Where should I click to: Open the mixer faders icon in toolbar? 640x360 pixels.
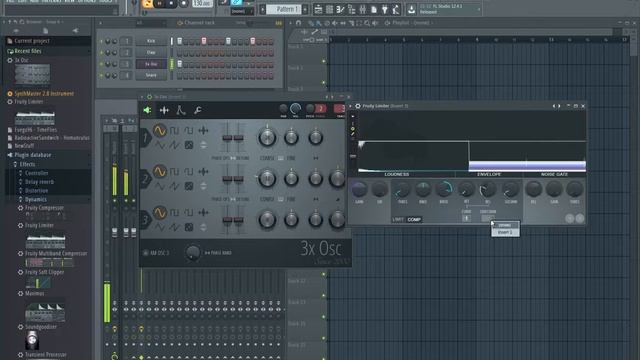pos(362,9)
